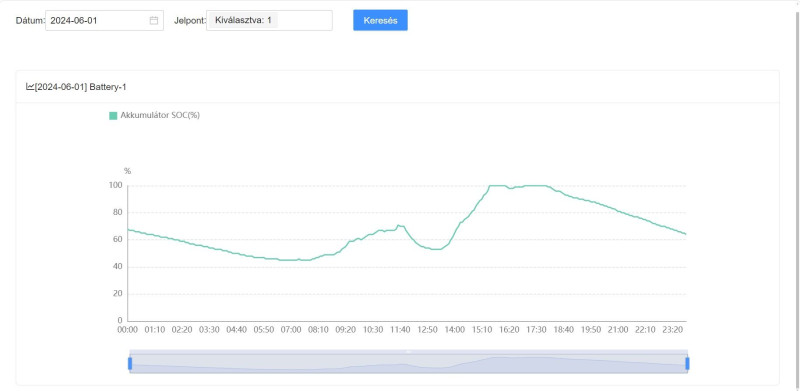Click the 60 y-axis value
This screenshot has height=391, width=800.
pos(118,239)
